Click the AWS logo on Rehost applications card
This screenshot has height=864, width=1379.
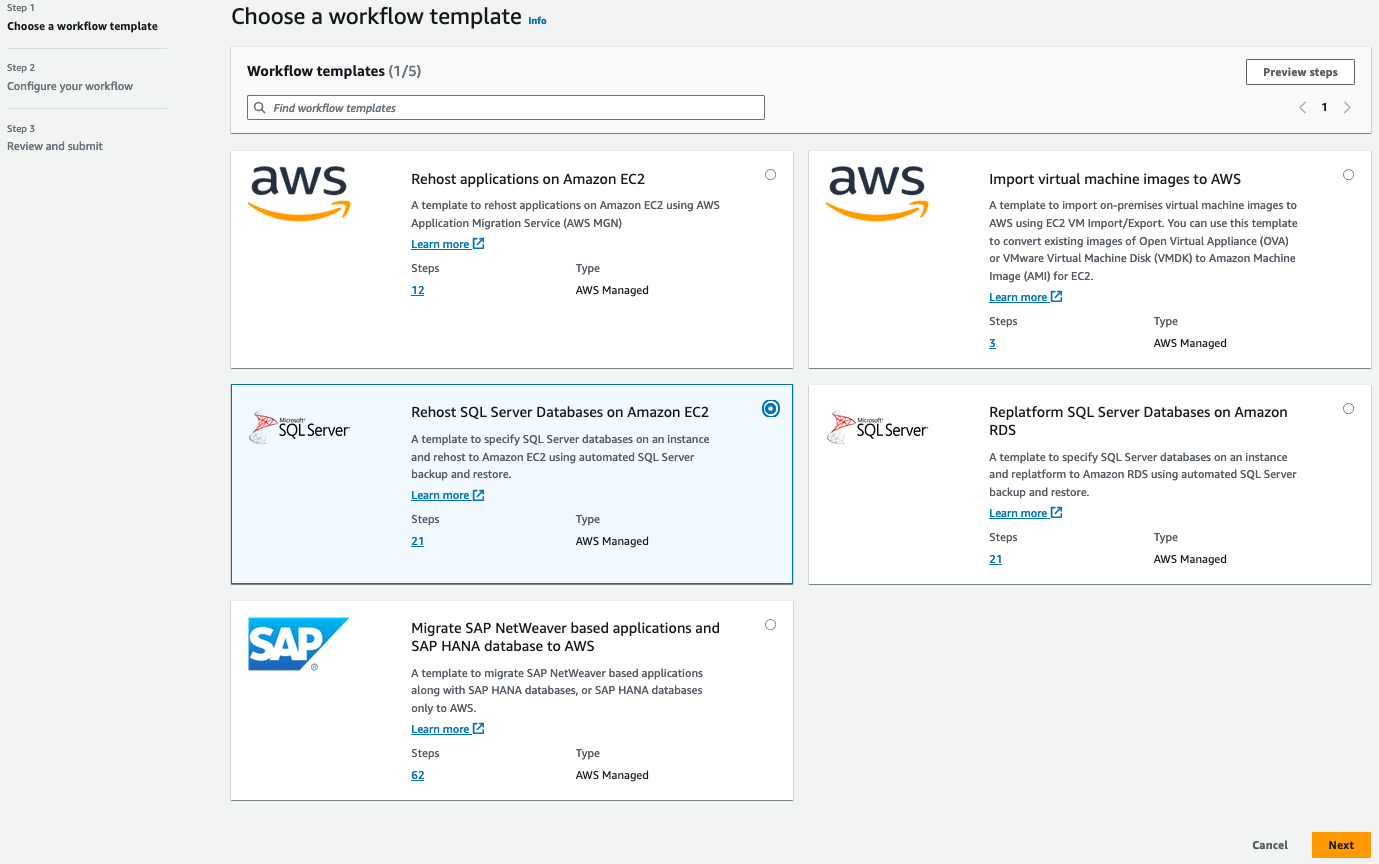(x=299, y=193)
